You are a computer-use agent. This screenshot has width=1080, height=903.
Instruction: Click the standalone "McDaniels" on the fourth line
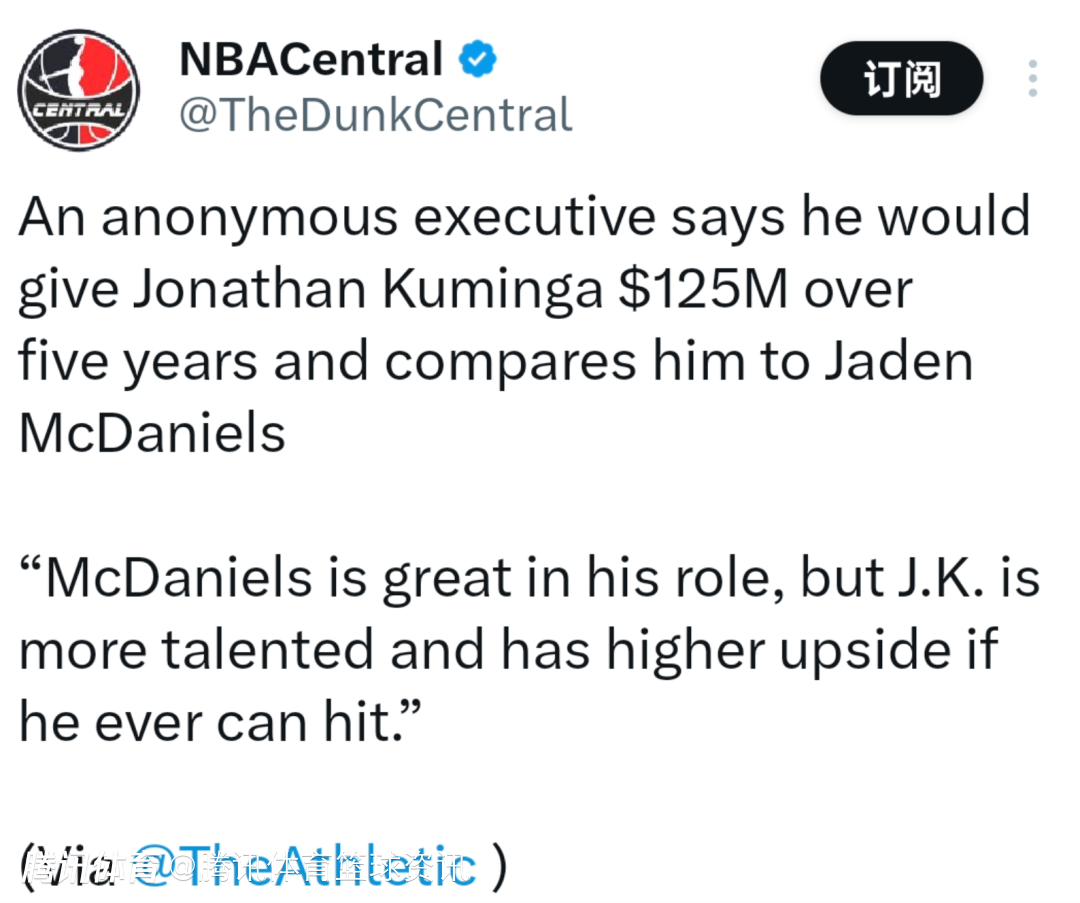tap(152, 432)
